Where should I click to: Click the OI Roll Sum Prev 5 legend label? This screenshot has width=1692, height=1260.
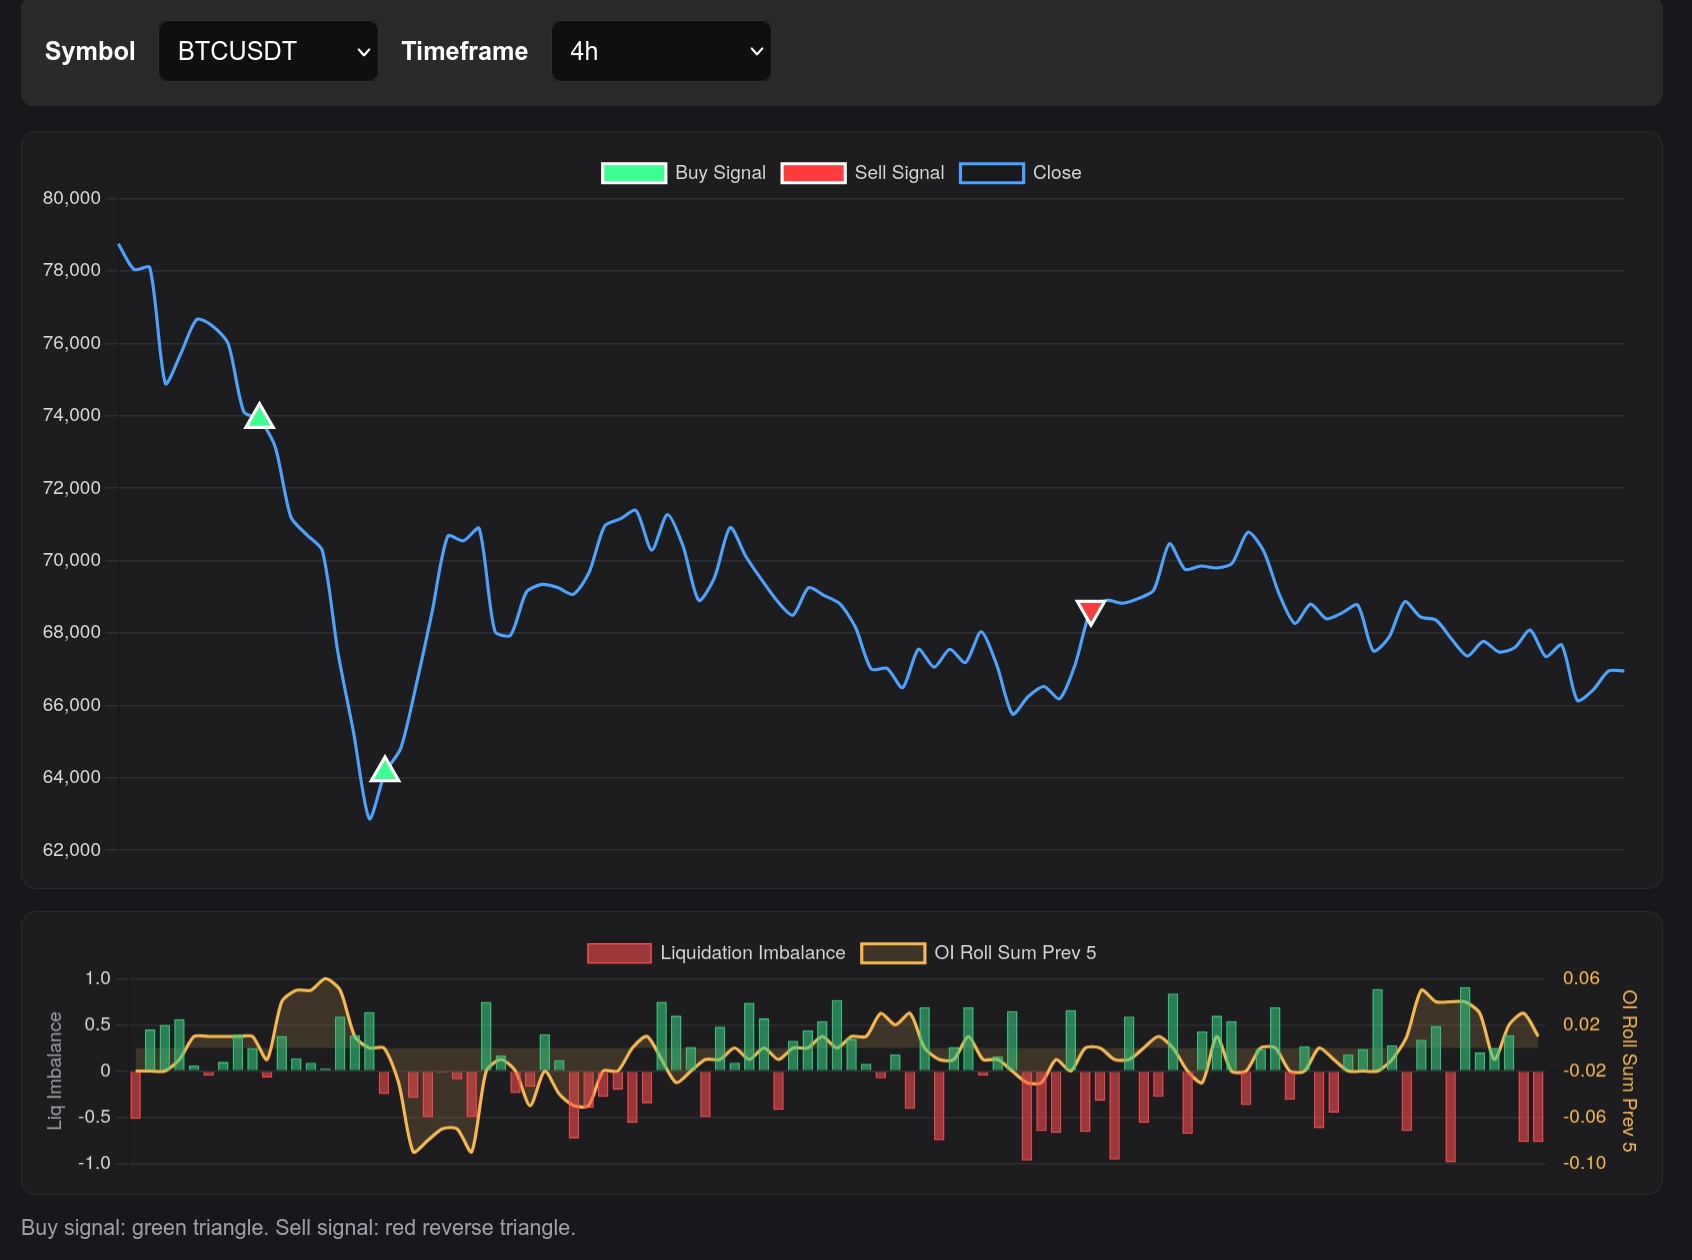tap(1015, 952)
